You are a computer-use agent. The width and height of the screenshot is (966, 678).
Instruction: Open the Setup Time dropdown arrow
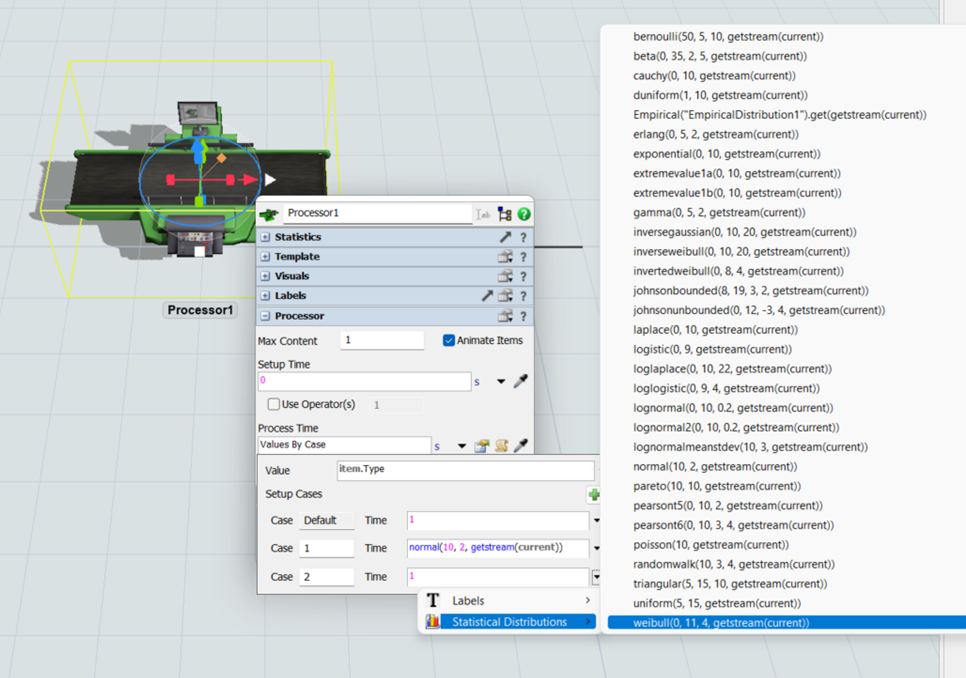click(x=501, y=381)
